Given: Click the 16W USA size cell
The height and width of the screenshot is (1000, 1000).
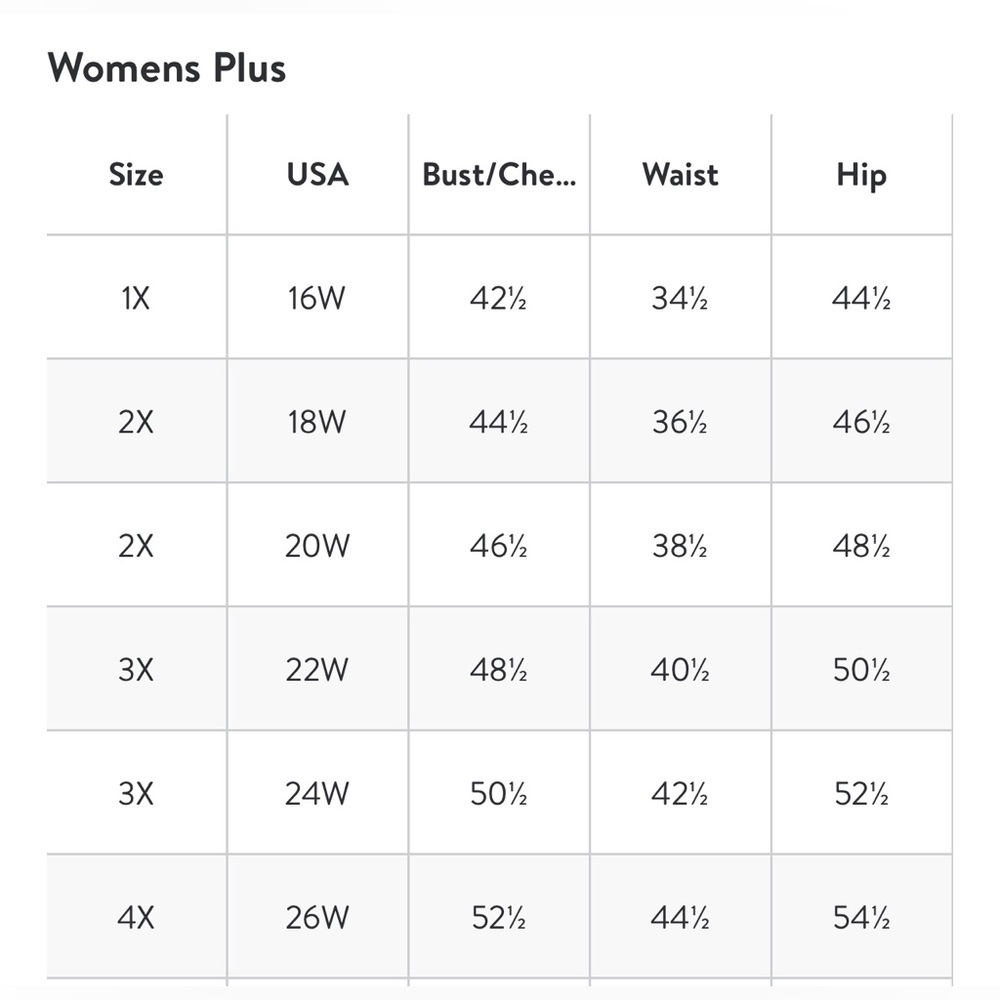Looking at the screenshot, I should coord(317,298).
